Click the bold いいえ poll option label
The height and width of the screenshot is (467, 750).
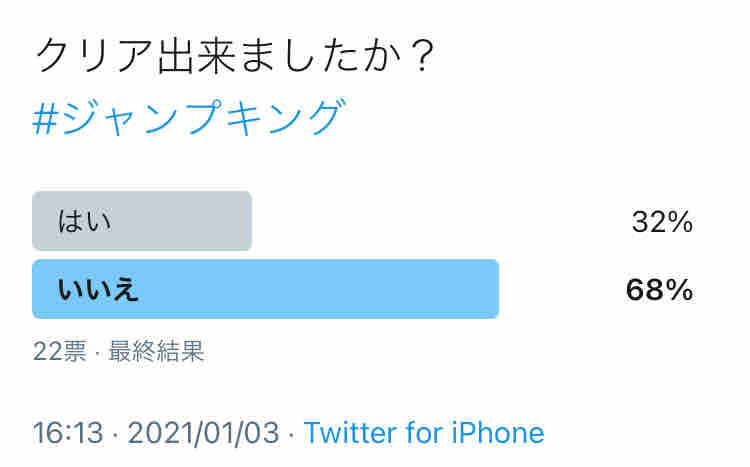(98, 289)
